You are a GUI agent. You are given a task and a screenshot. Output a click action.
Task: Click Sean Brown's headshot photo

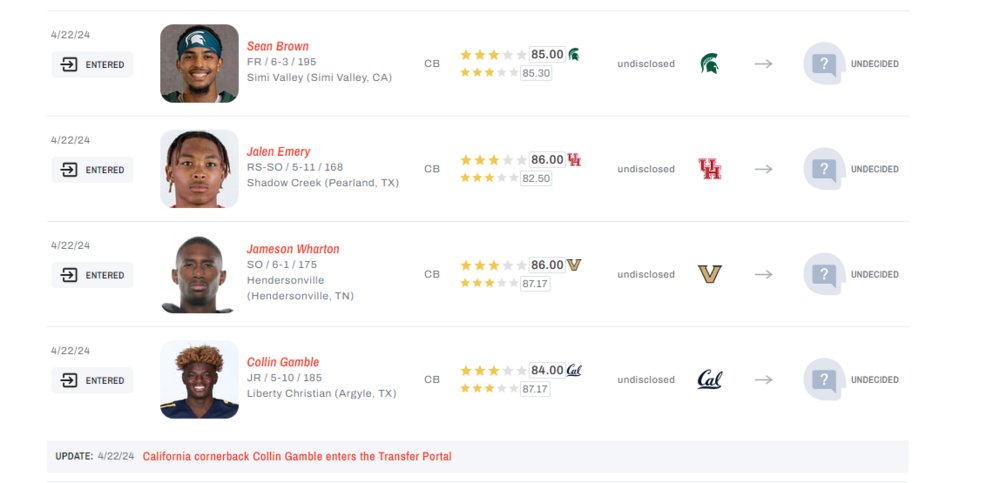199,64
